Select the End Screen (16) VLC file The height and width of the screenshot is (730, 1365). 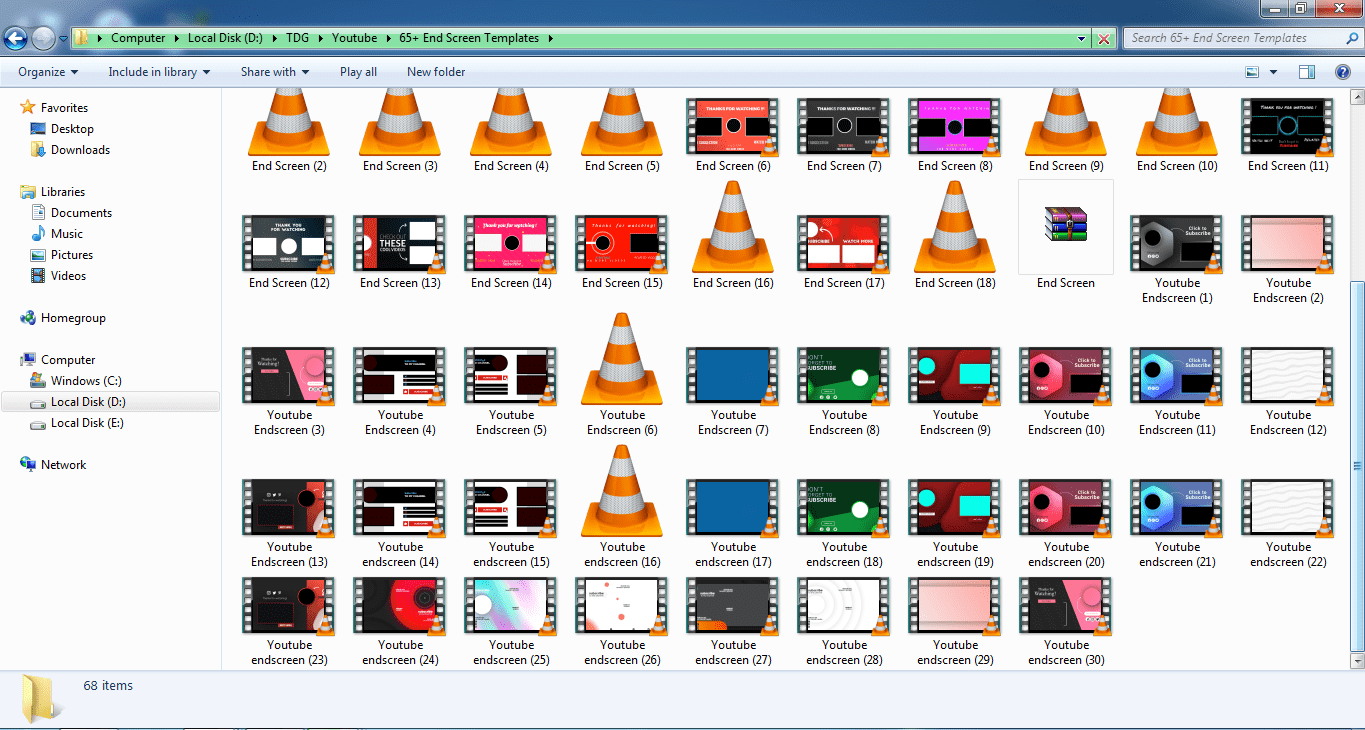733,229
